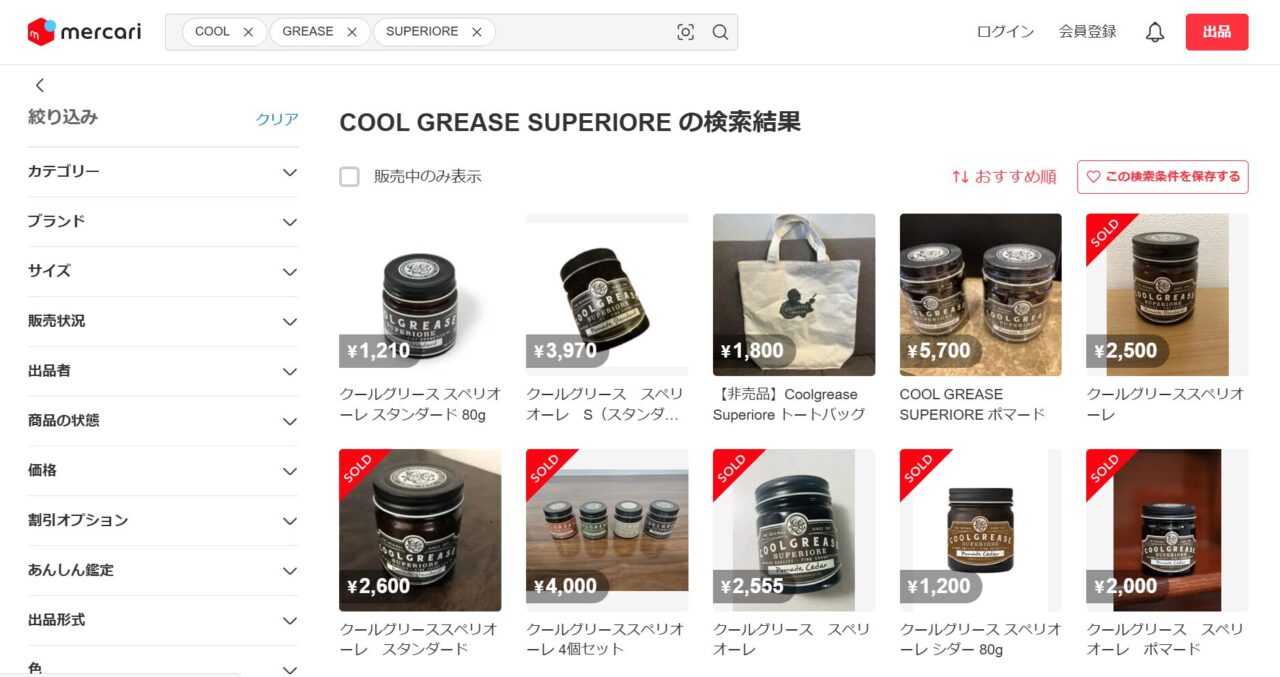The height and width of the screenshot is (677, 1280).
Task: Enable the 販売中のみ表示 checkbox
Action: tap(349, 177)
